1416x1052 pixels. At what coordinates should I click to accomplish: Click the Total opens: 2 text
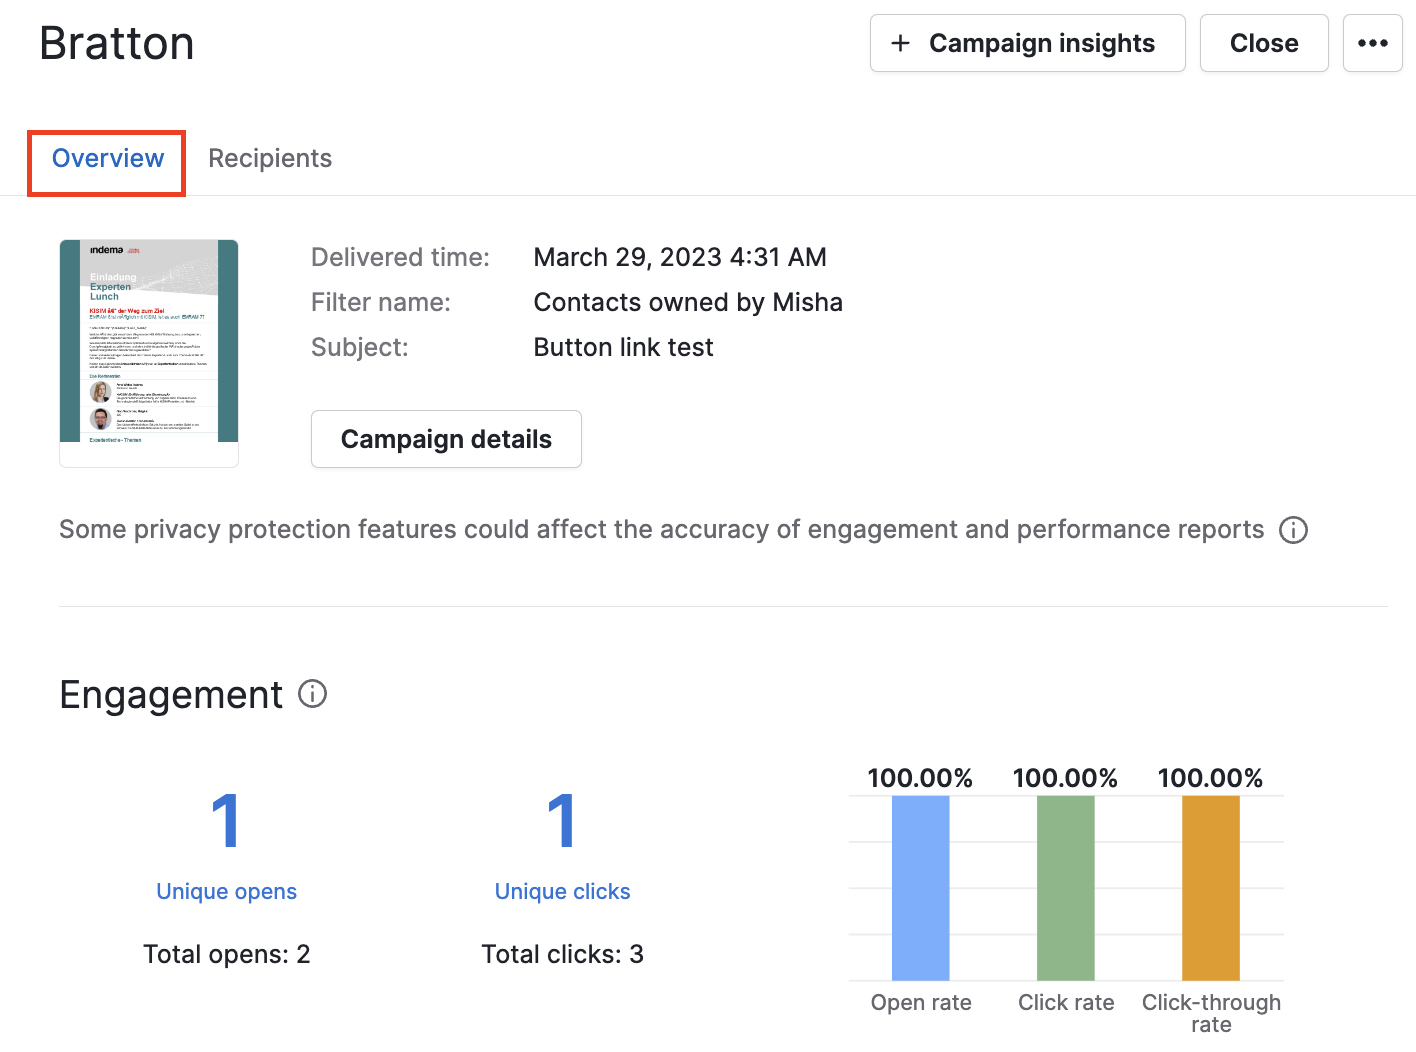click(x=226, y=953)
